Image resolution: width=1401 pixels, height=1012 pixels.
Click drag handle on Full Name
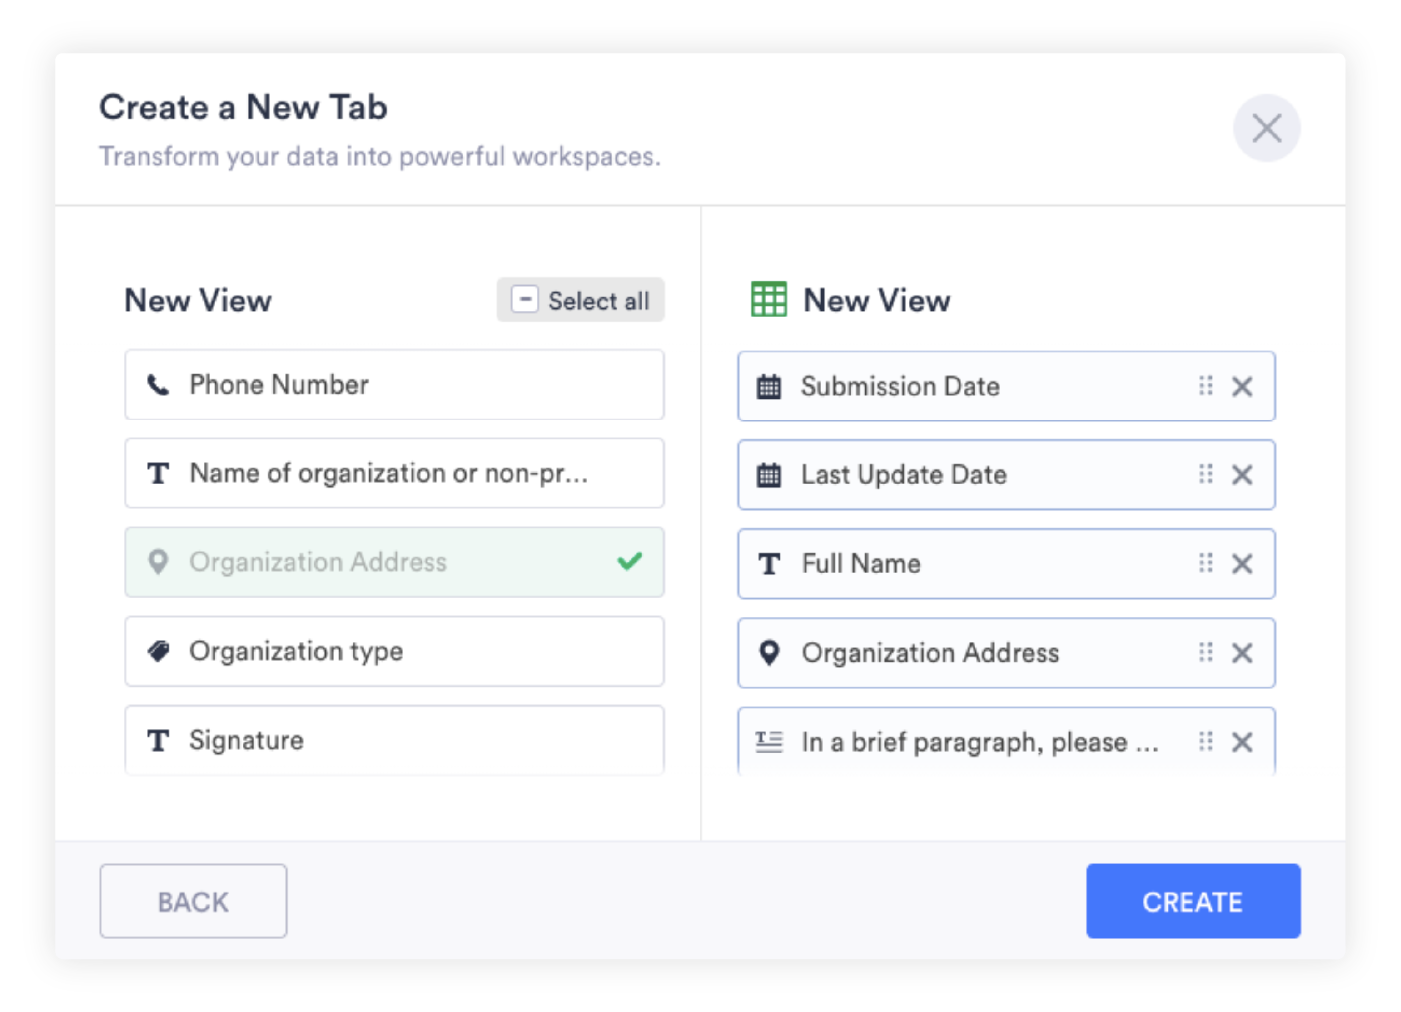coord(1206,564)
